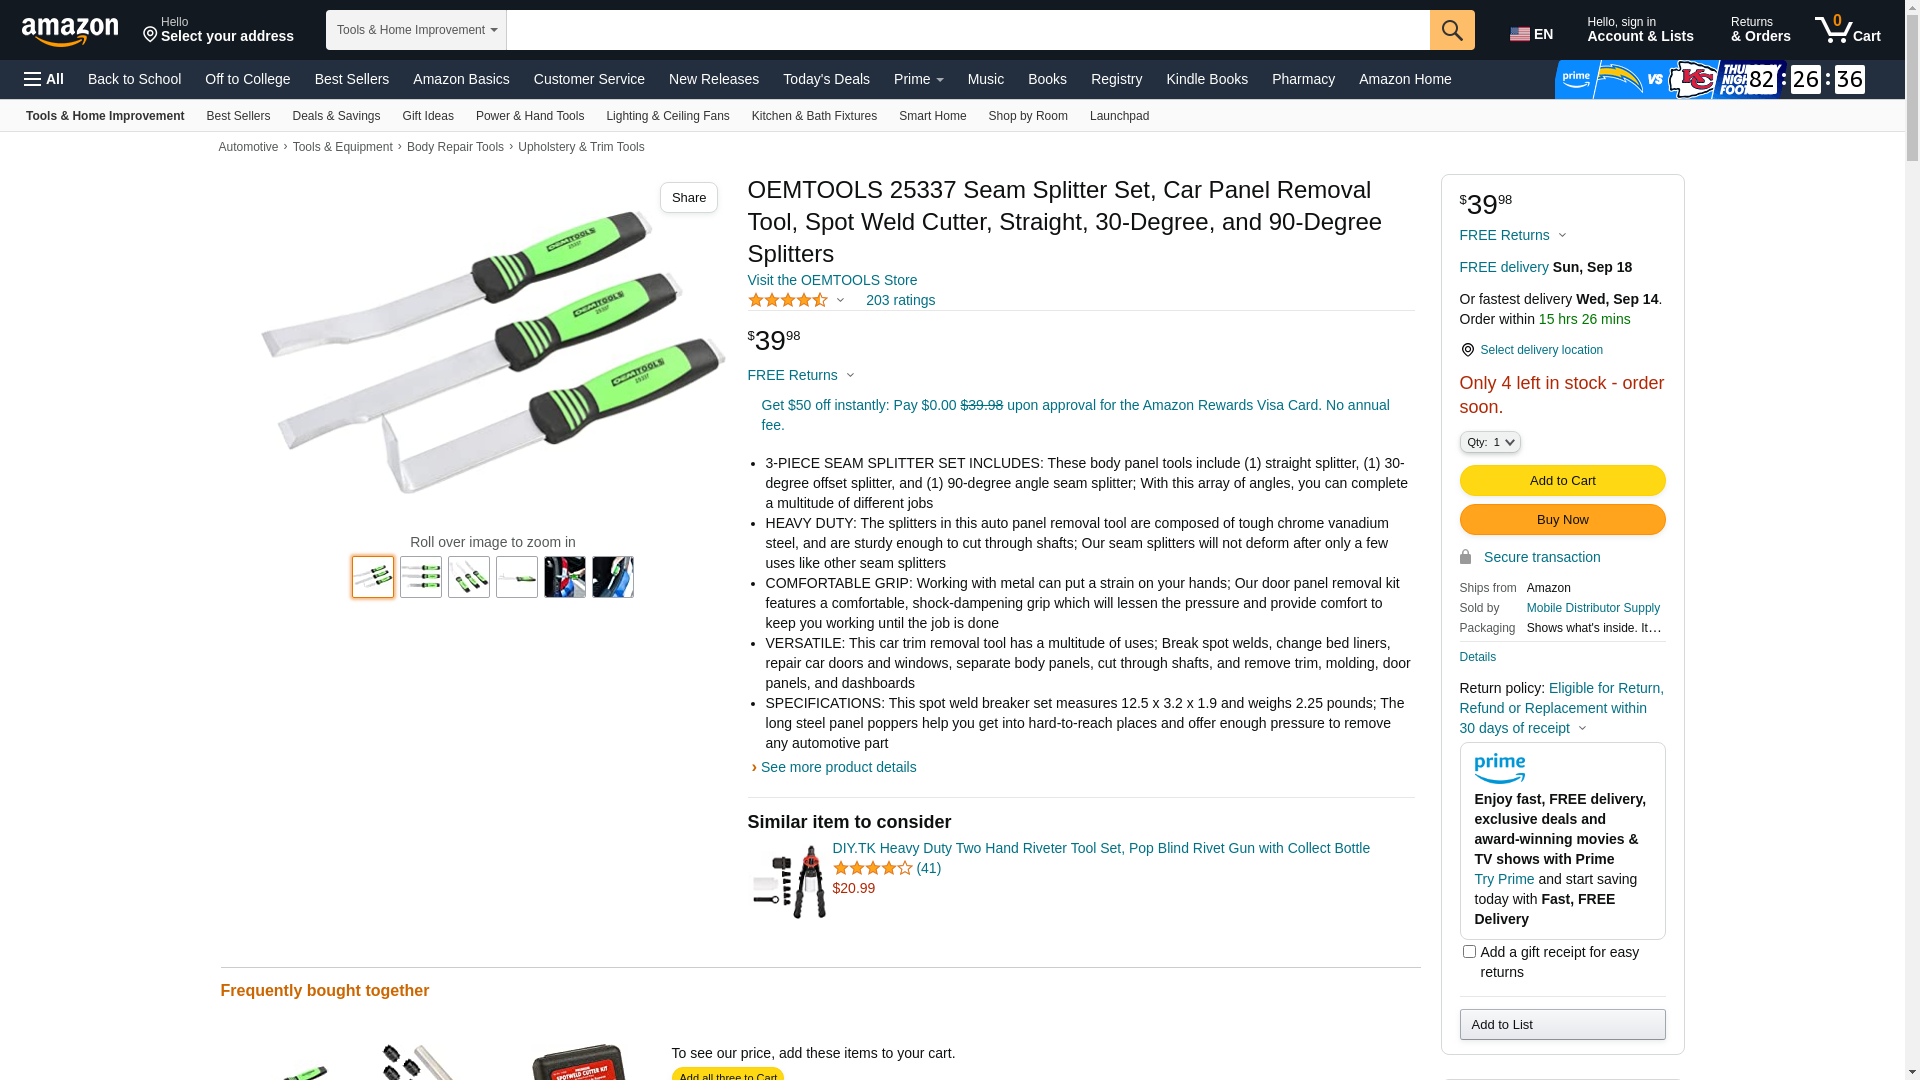The height and width of the screenshot is (1080, 1920).
Task: Expand the Prime navigation menu
Action: point(918,79)
